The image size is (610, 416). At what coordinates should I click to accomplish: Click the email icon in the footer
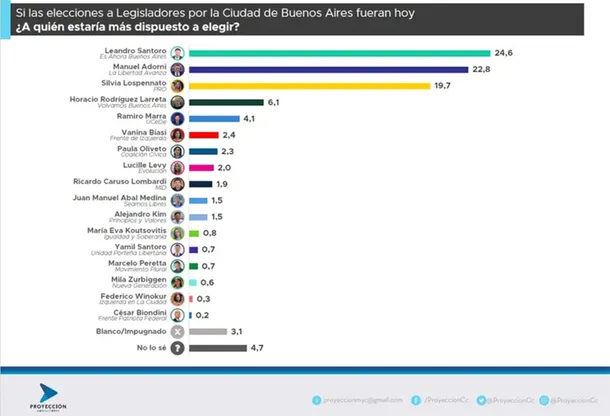[317, 400]
